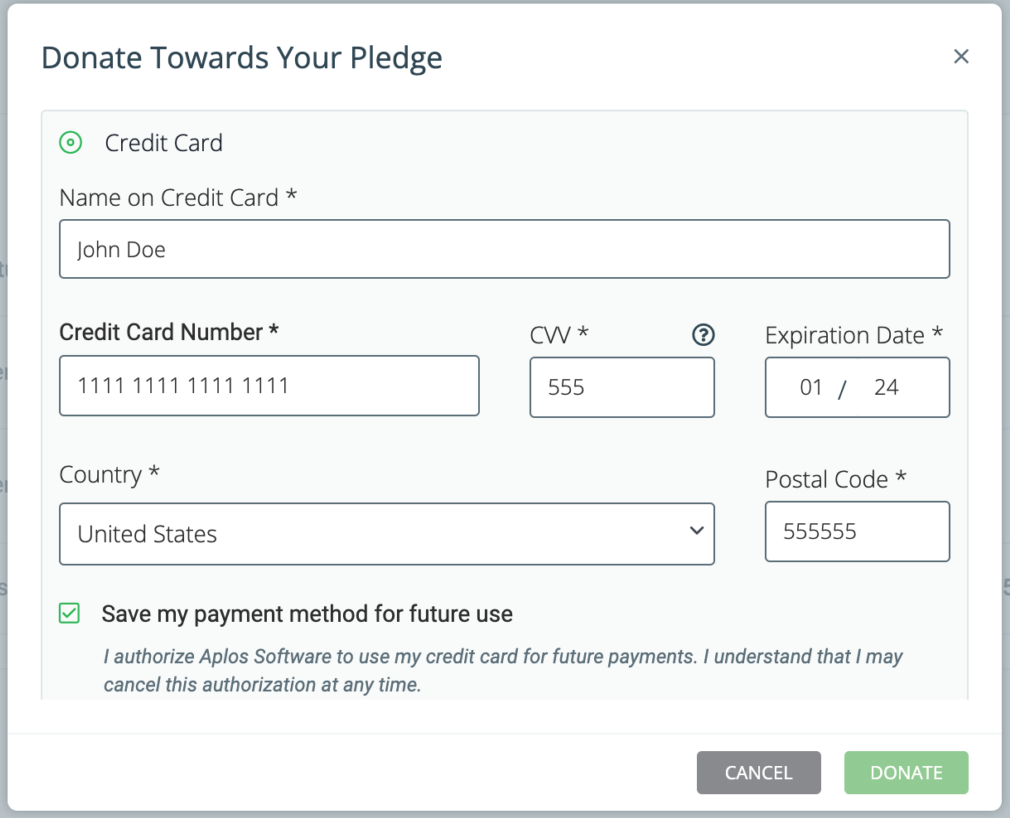
Task: Click the "Save my payment method" label text
Action: tap(307, 614)
